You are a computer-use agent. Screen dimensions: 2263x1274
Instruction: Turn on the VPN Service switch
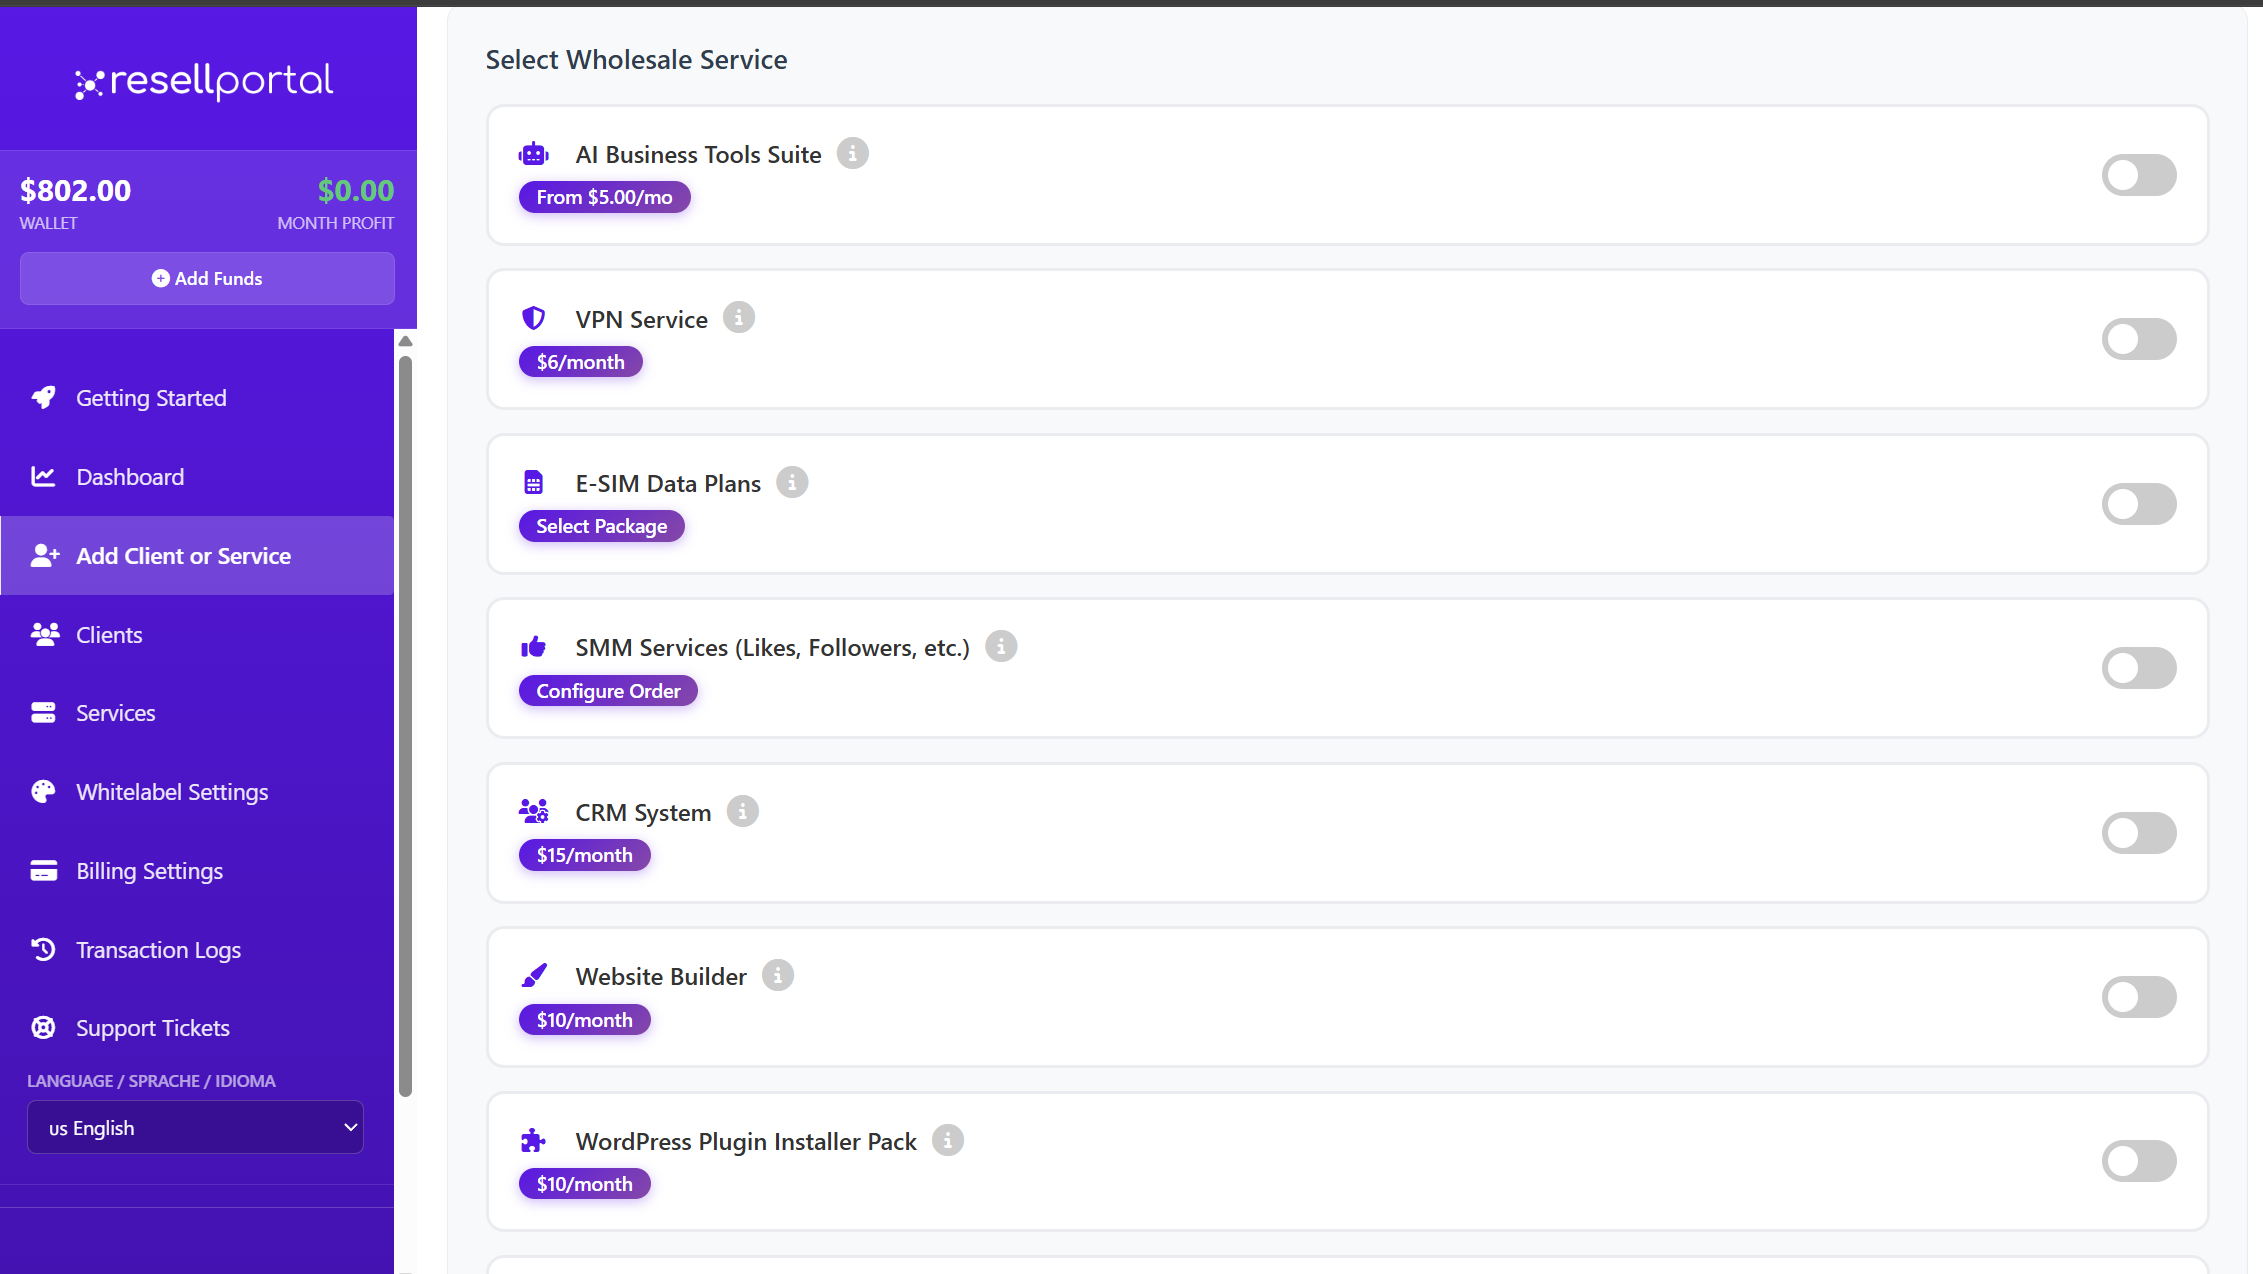(2138, 339)
